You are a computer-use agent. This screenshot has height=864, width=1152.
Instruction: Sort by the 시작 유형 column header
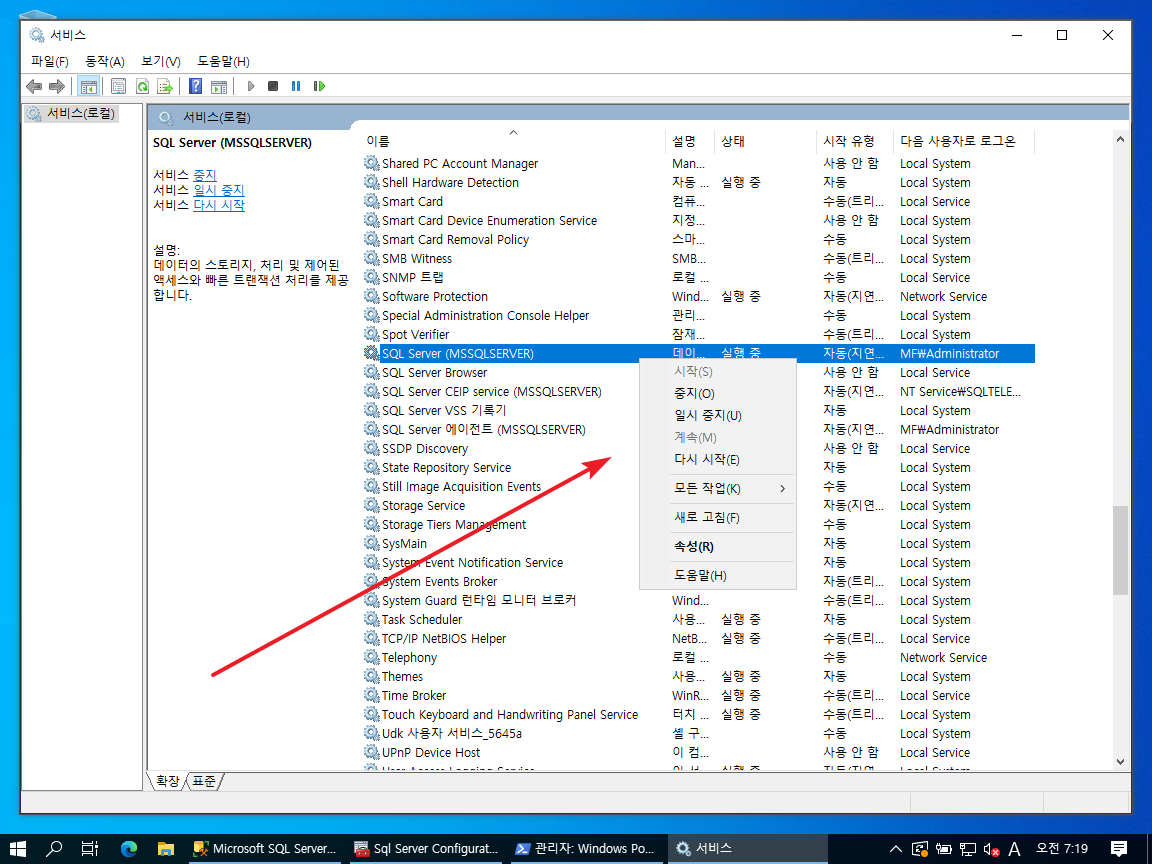[855, 141]
